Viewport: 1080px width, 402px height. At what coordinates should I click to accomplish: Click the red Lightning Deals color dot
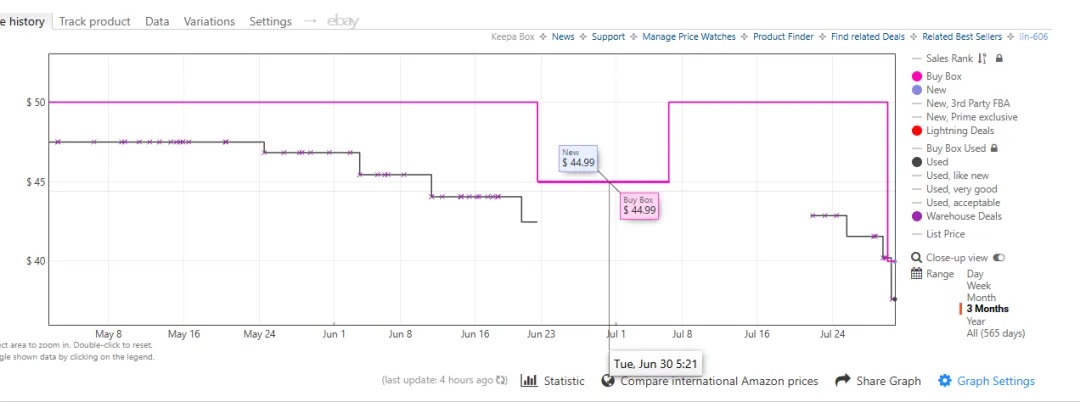[916, 131]
